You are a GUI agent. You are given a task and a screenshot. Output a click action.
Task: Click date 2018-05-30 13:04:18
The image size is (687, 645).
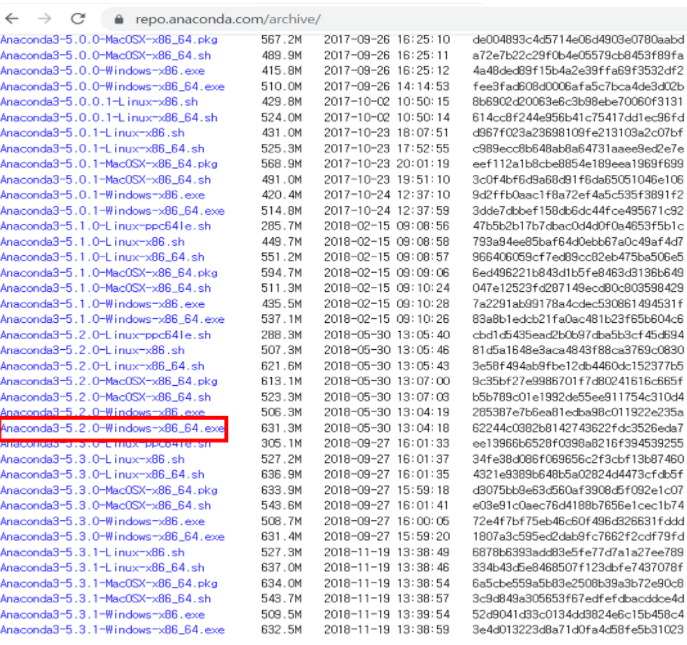click(387, 428)
